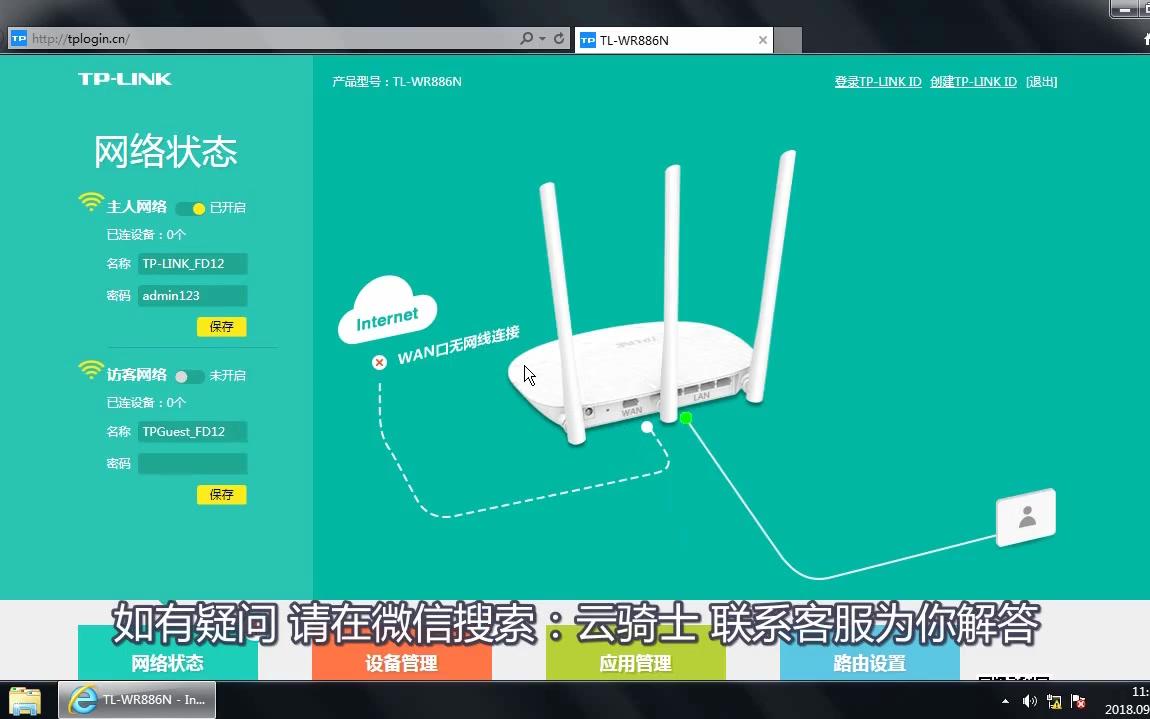Switch to the 路由设置 tab

click(869, 662)
